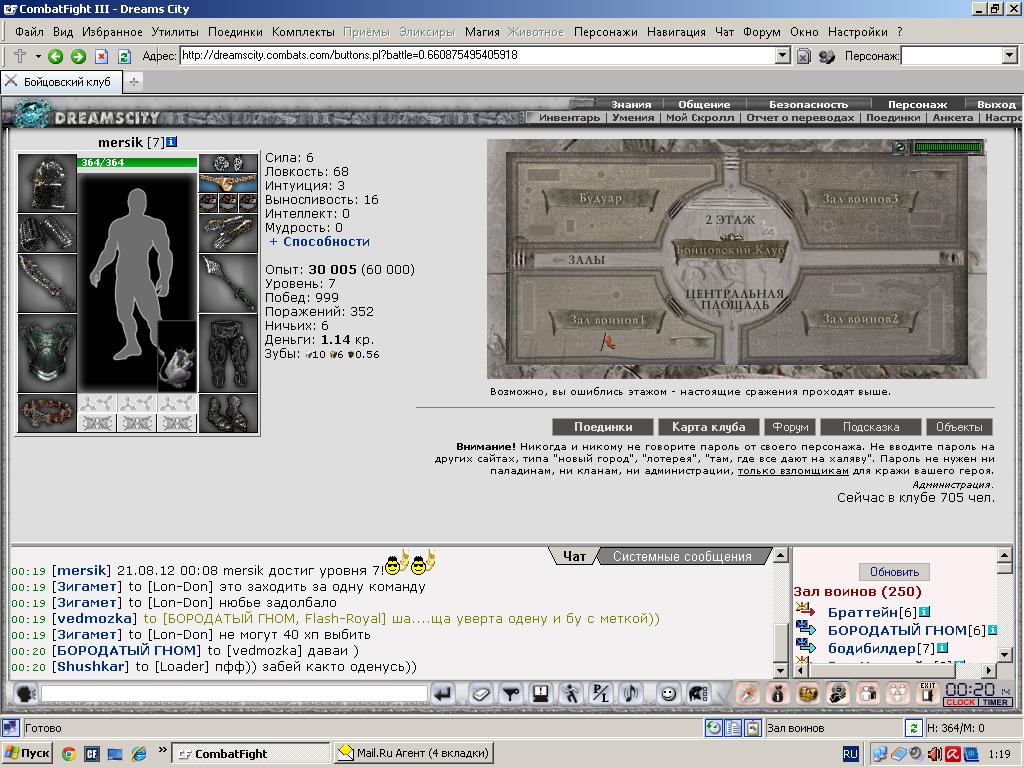Click the stop loading page icon

point(101,56)
